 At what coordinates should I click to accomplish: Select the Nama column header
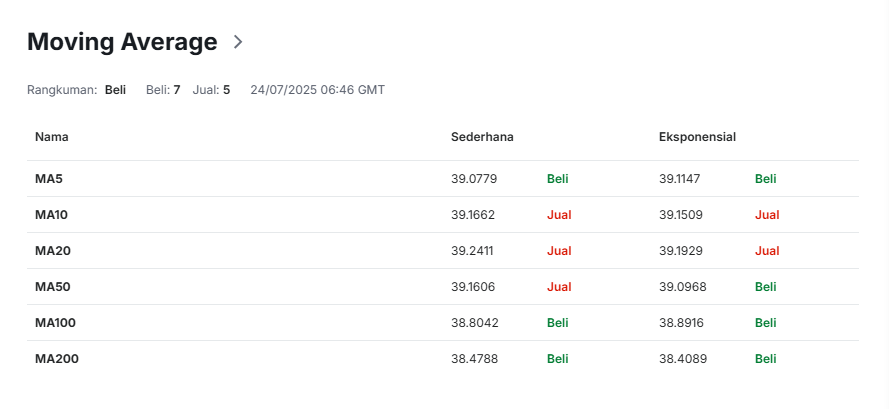(52, 137)
